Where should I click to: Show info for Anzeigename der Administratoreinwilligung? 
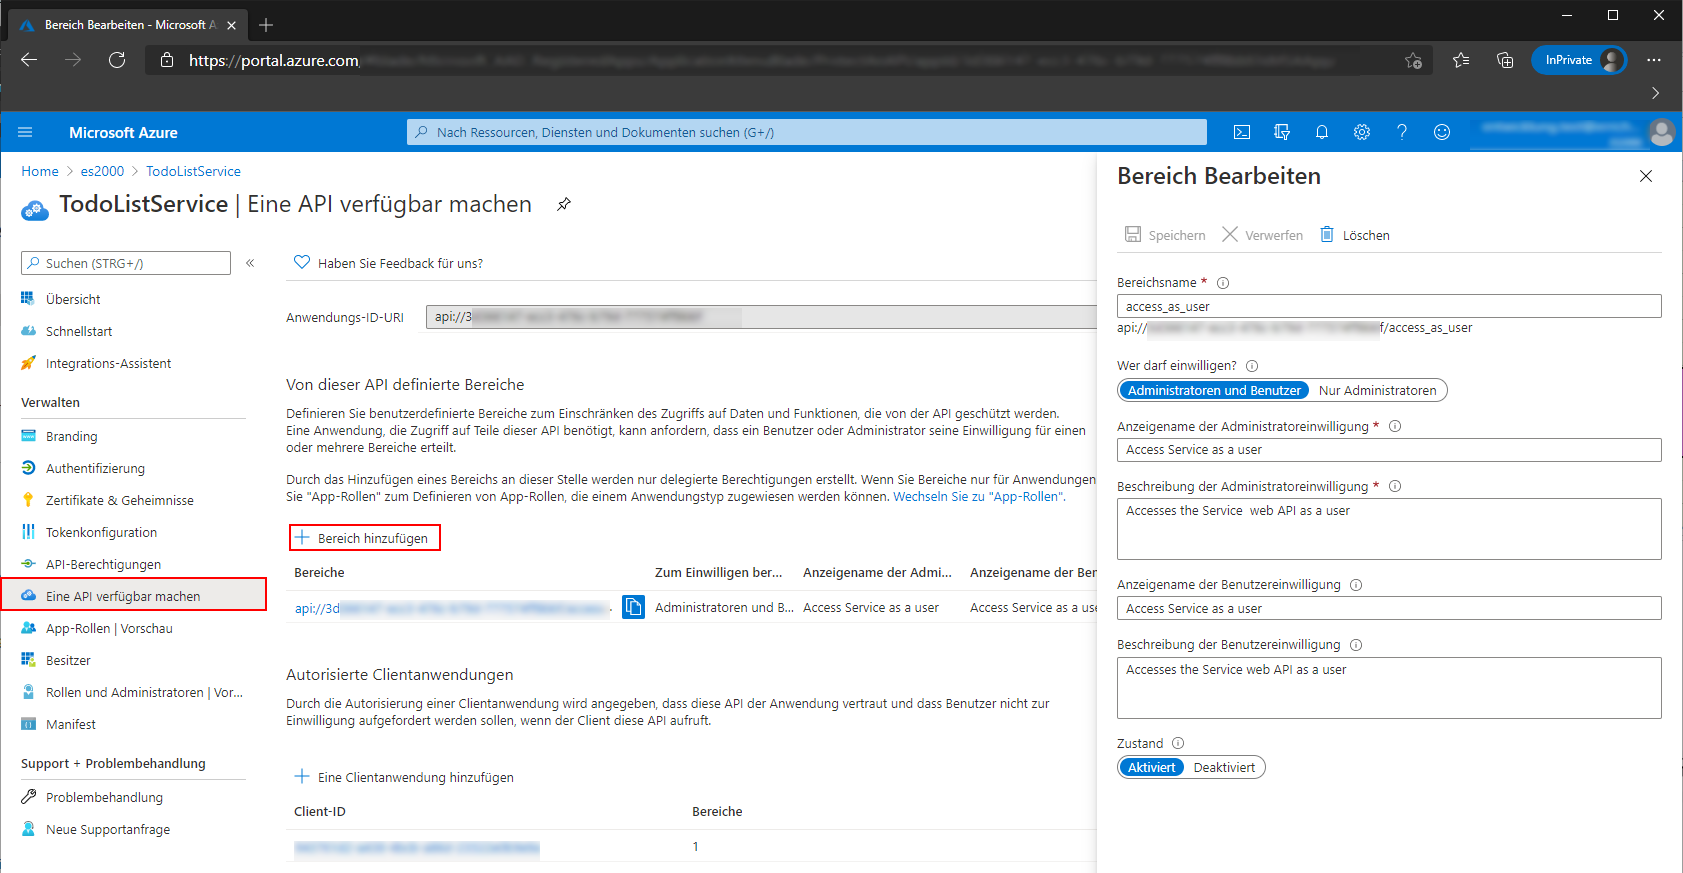[x=1395, y=426]
